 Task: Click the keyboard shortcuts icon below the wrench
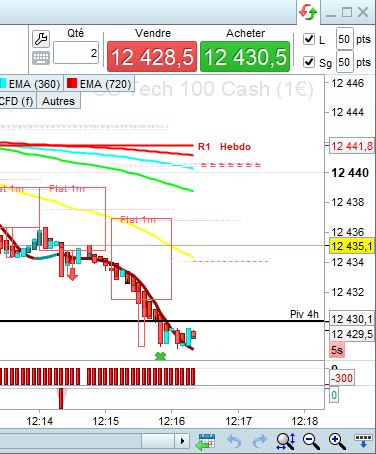(41, 58)
